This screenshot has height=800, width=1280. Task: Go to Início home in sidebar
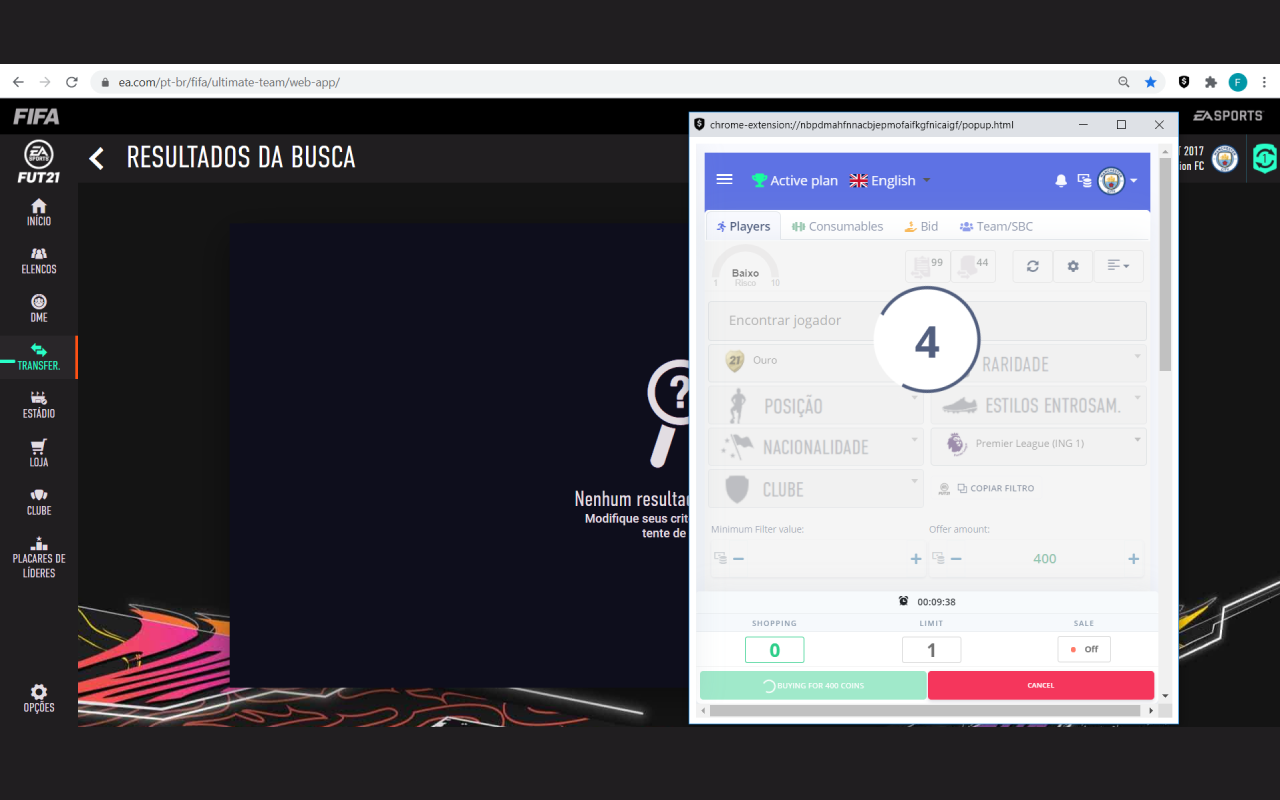(39, 212)
